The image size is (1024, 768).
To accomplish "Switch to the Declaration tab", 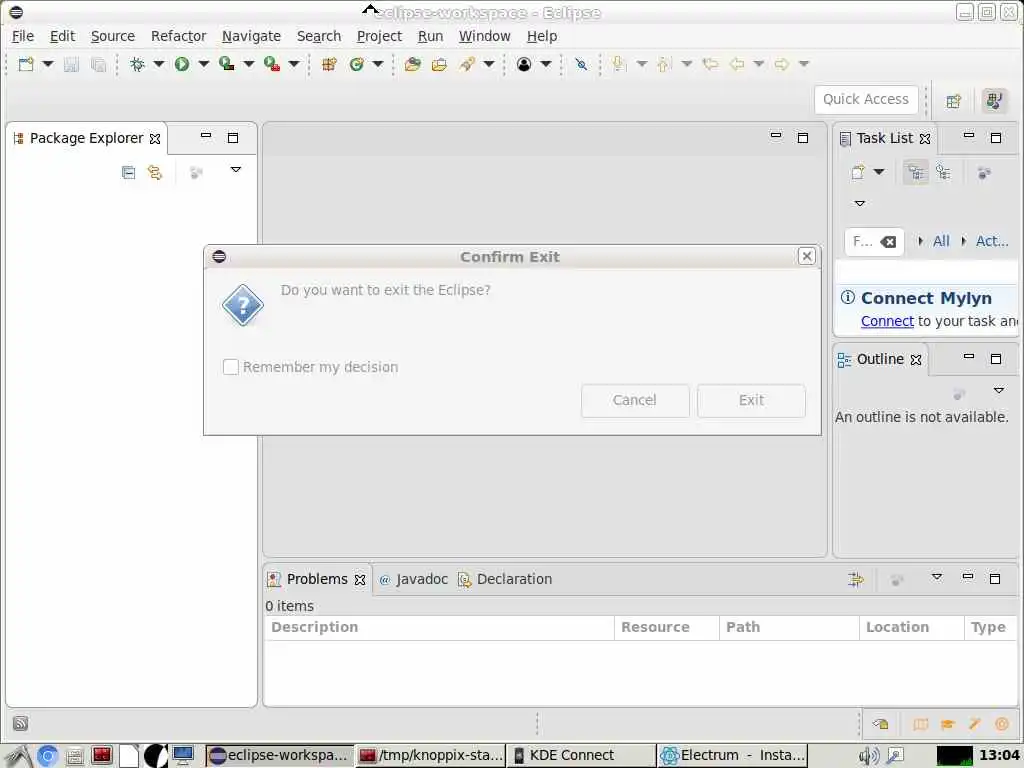I will 505,579.
